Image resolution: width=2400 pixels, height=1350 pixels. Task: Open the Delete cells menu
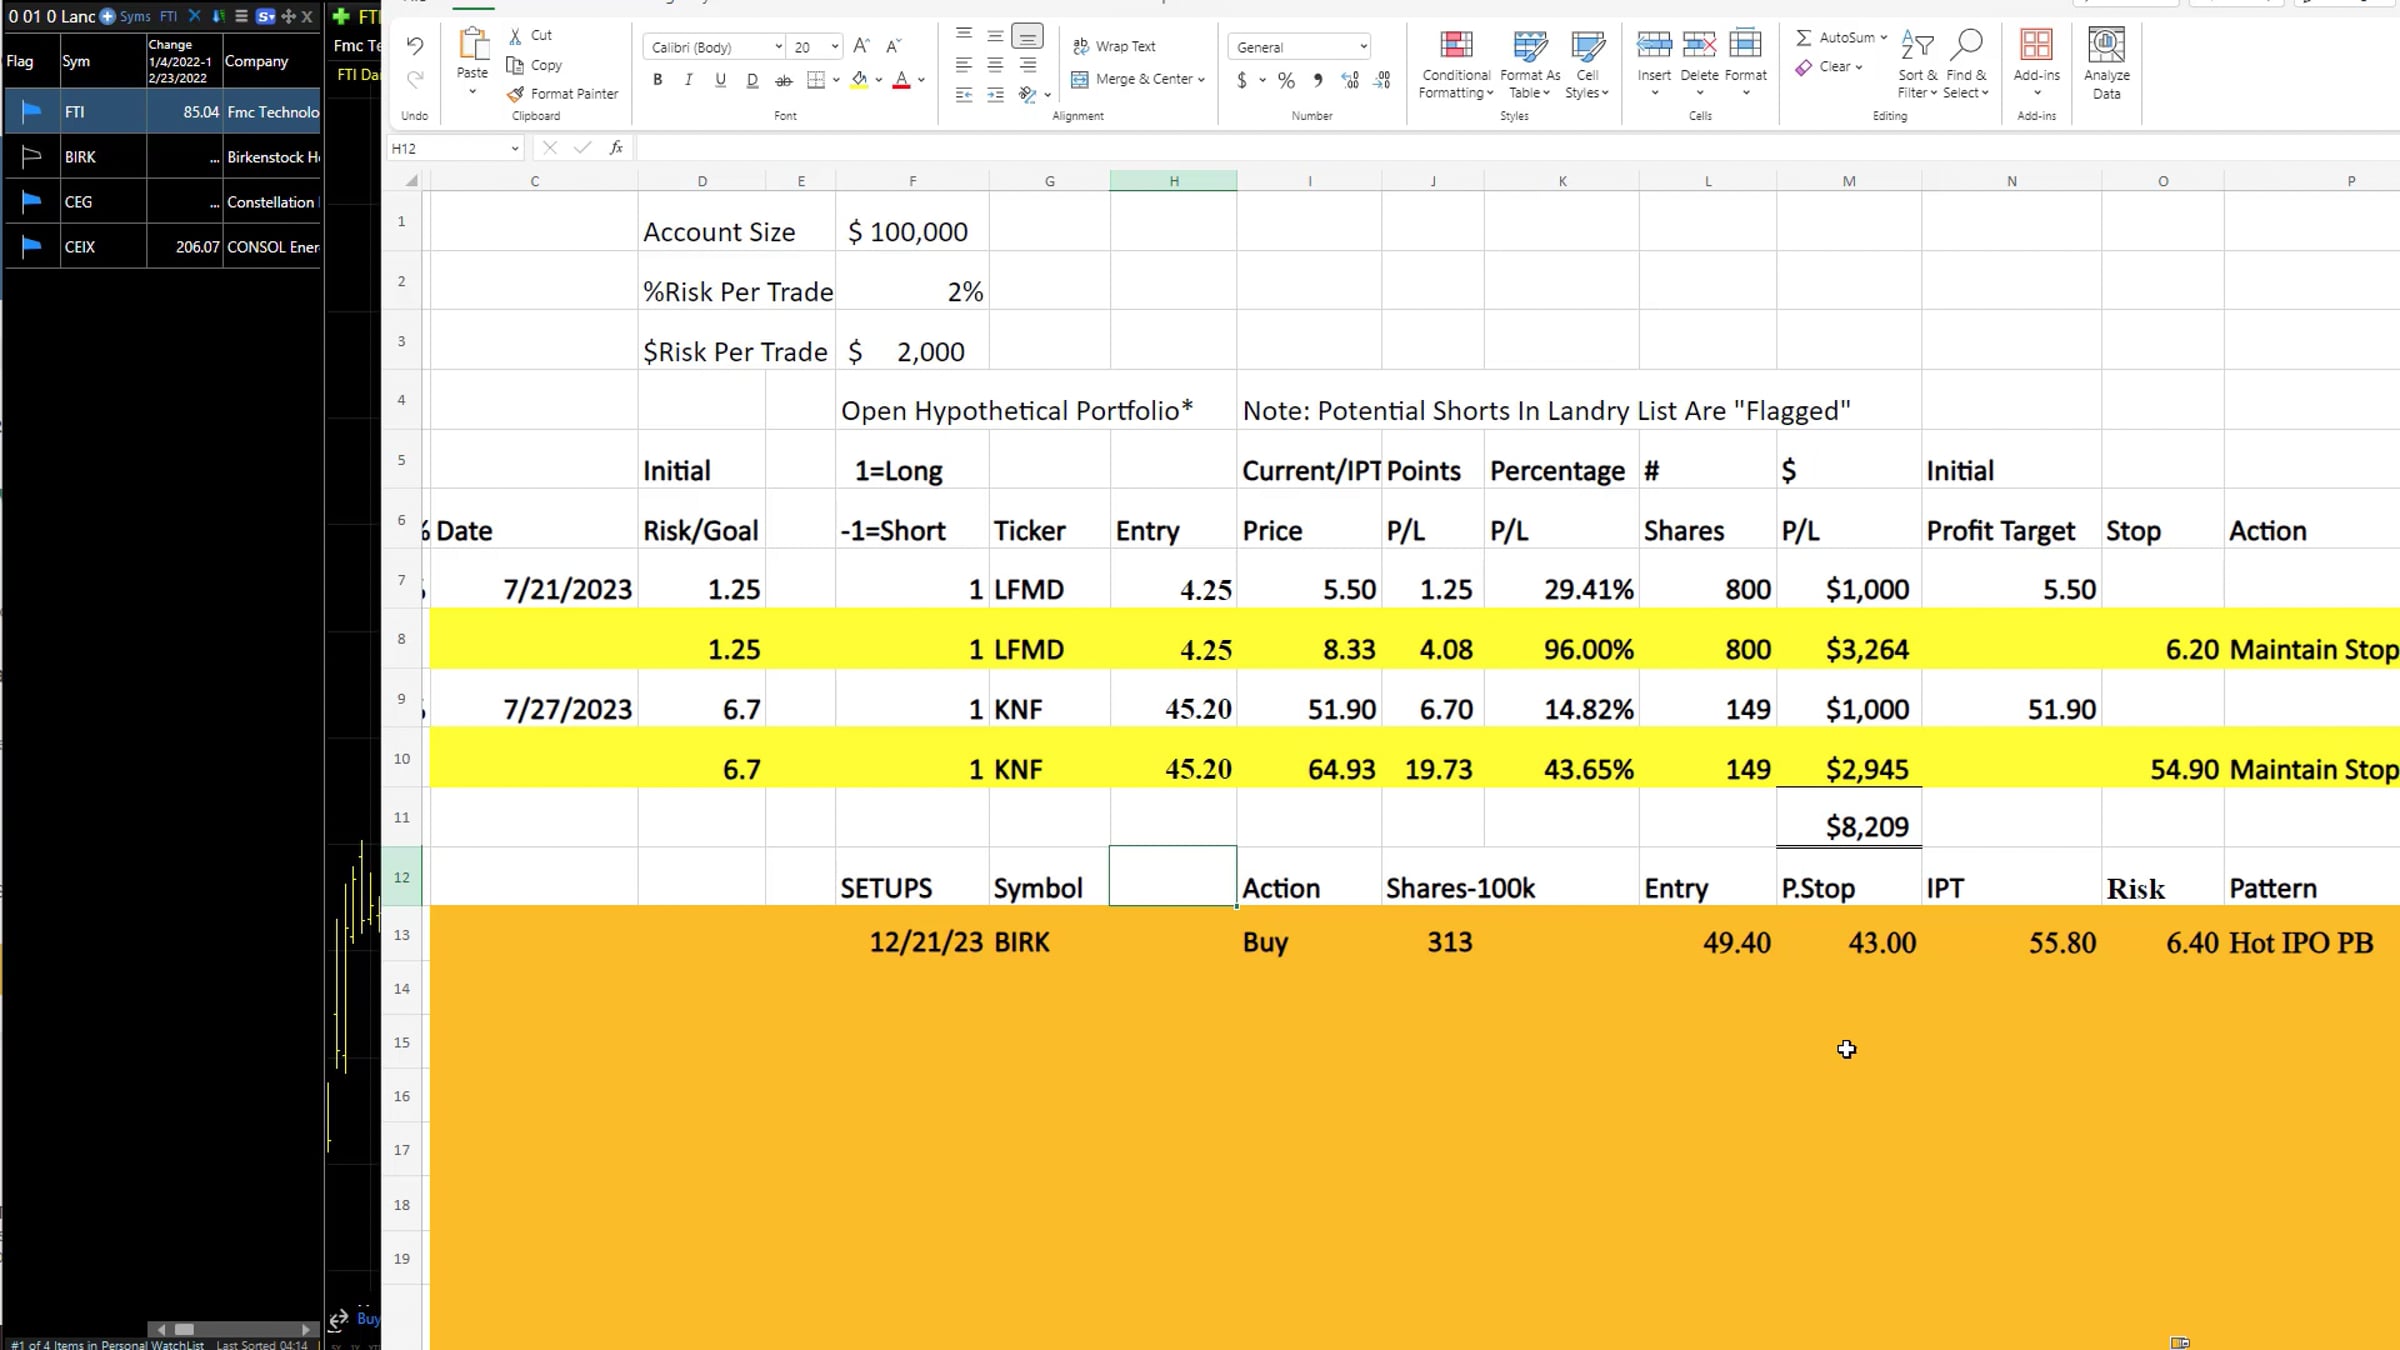[1699, 64]
